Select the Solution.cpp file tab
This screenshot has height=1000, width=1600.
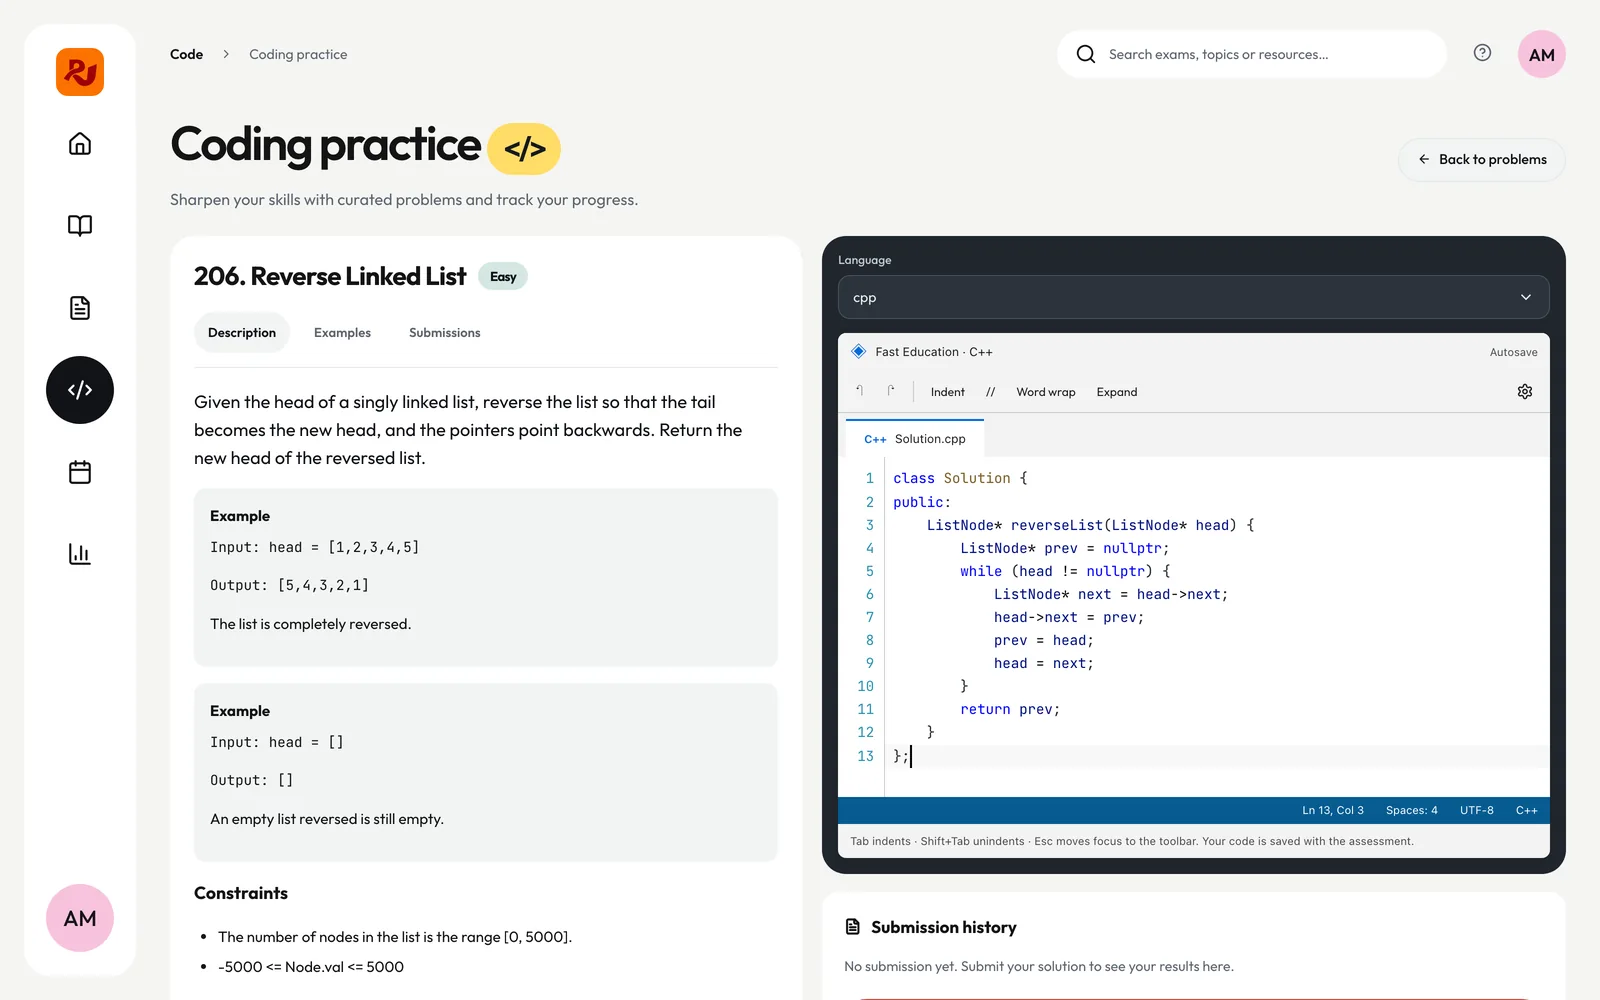915,439
